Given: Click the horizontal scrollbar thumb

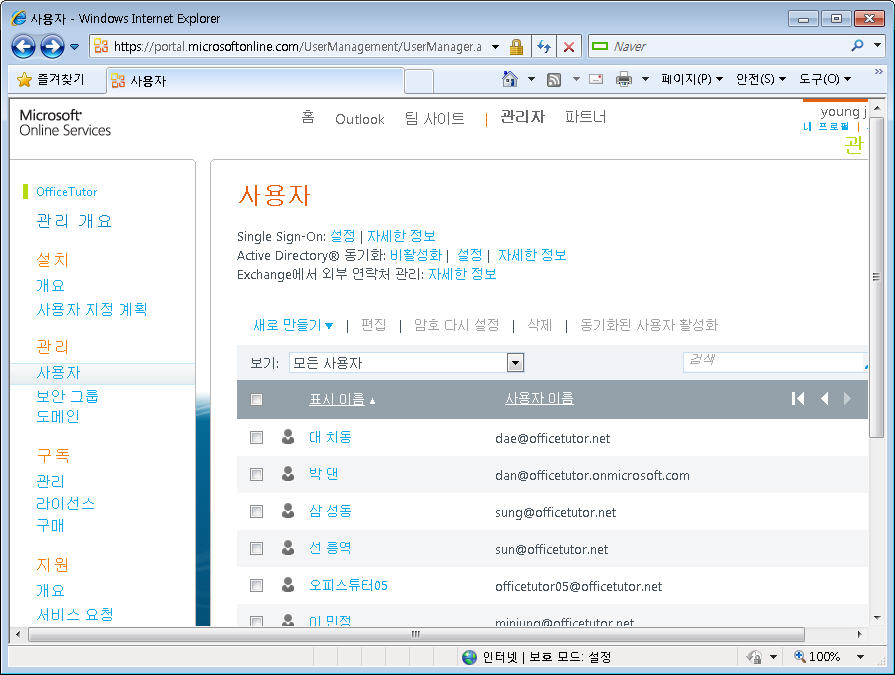Looking at the screenshot, I should tap(416, 634).
